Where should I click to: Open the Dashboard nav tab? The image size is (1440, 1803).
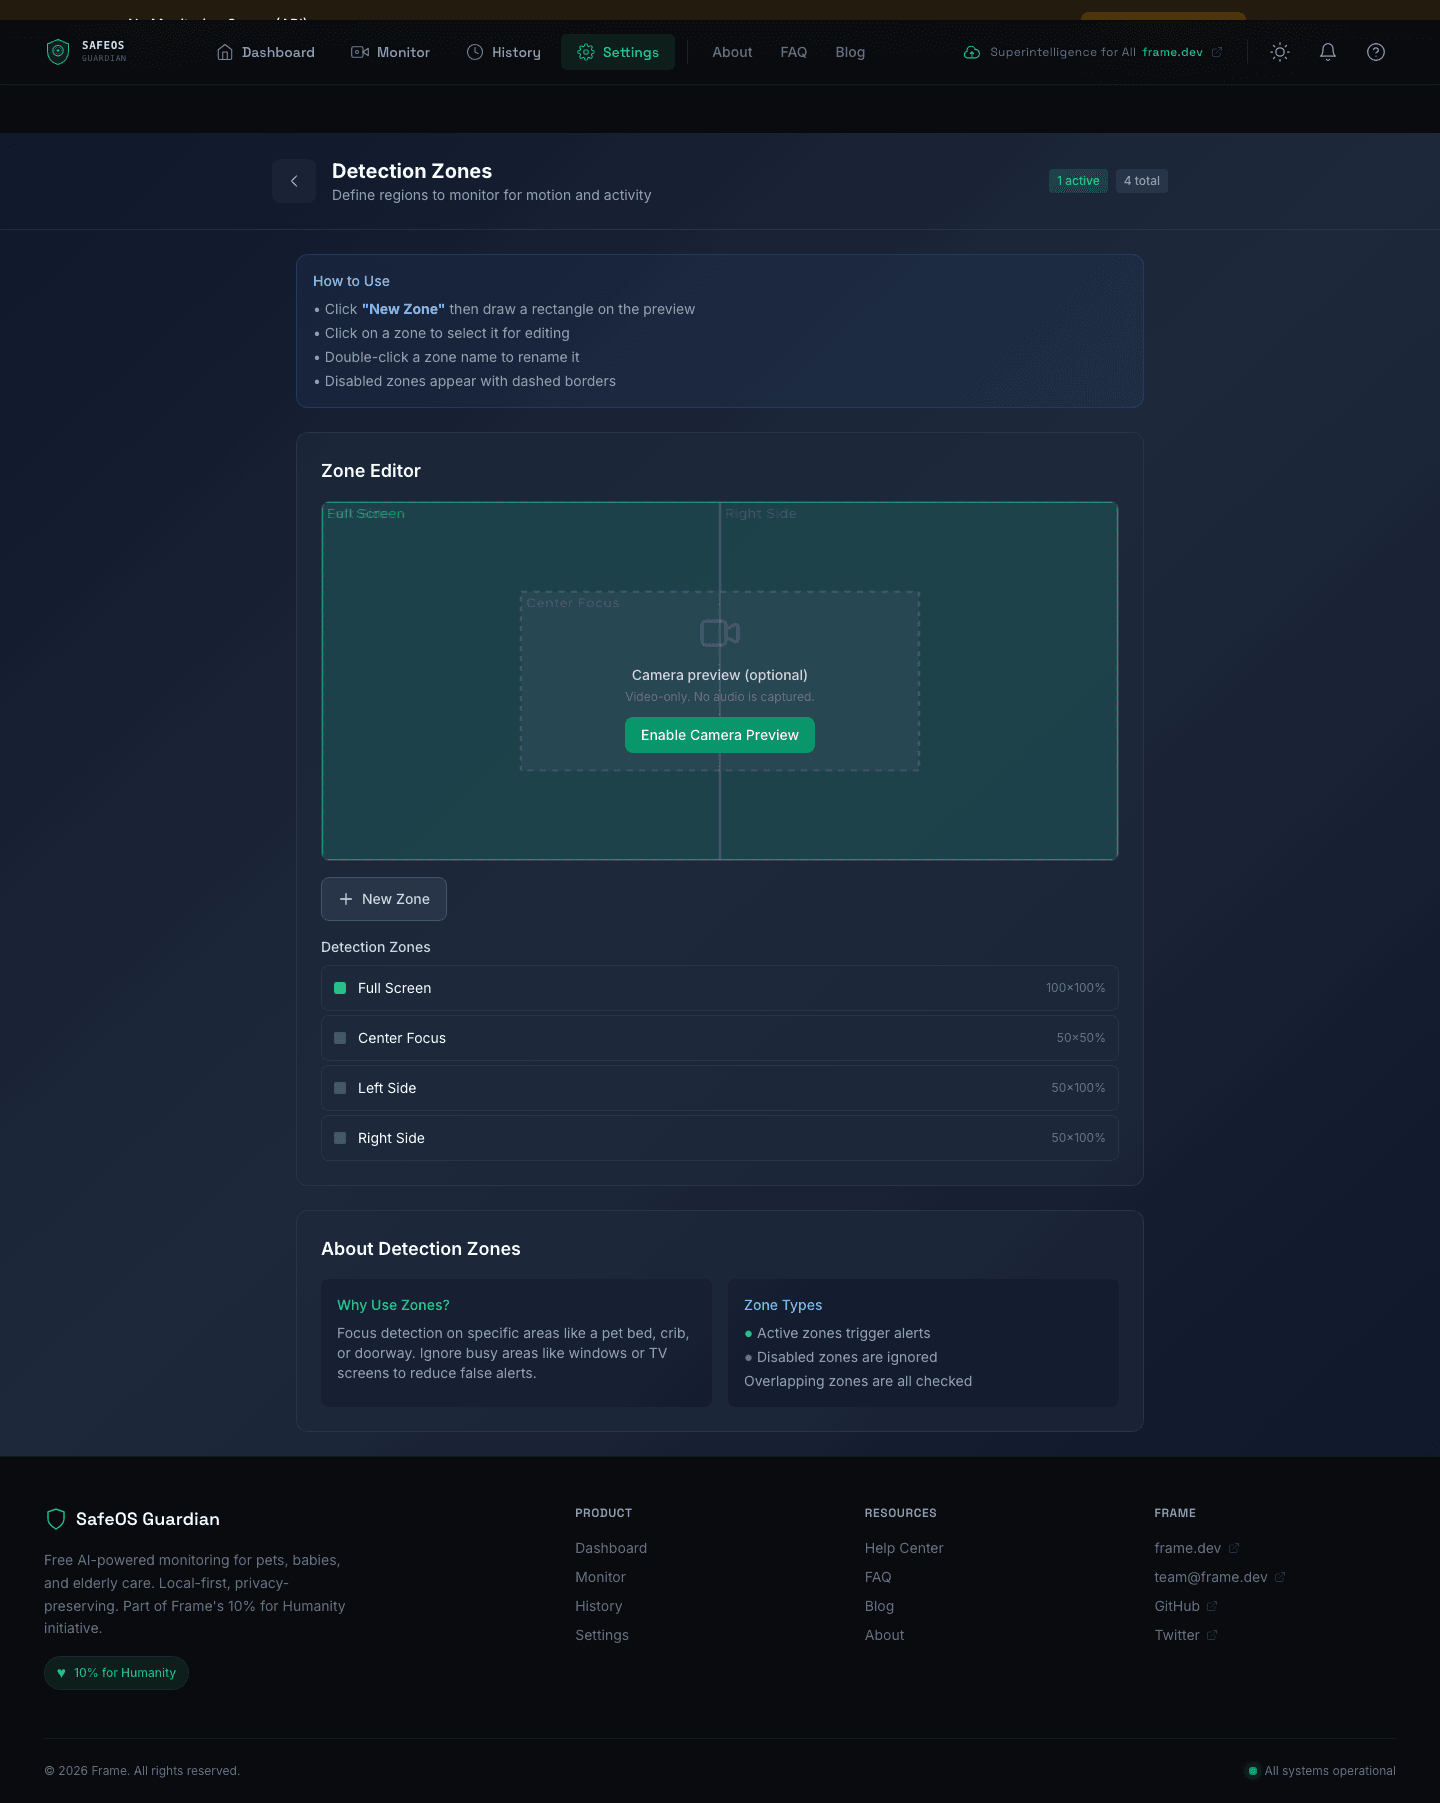(x=266, y=52)
